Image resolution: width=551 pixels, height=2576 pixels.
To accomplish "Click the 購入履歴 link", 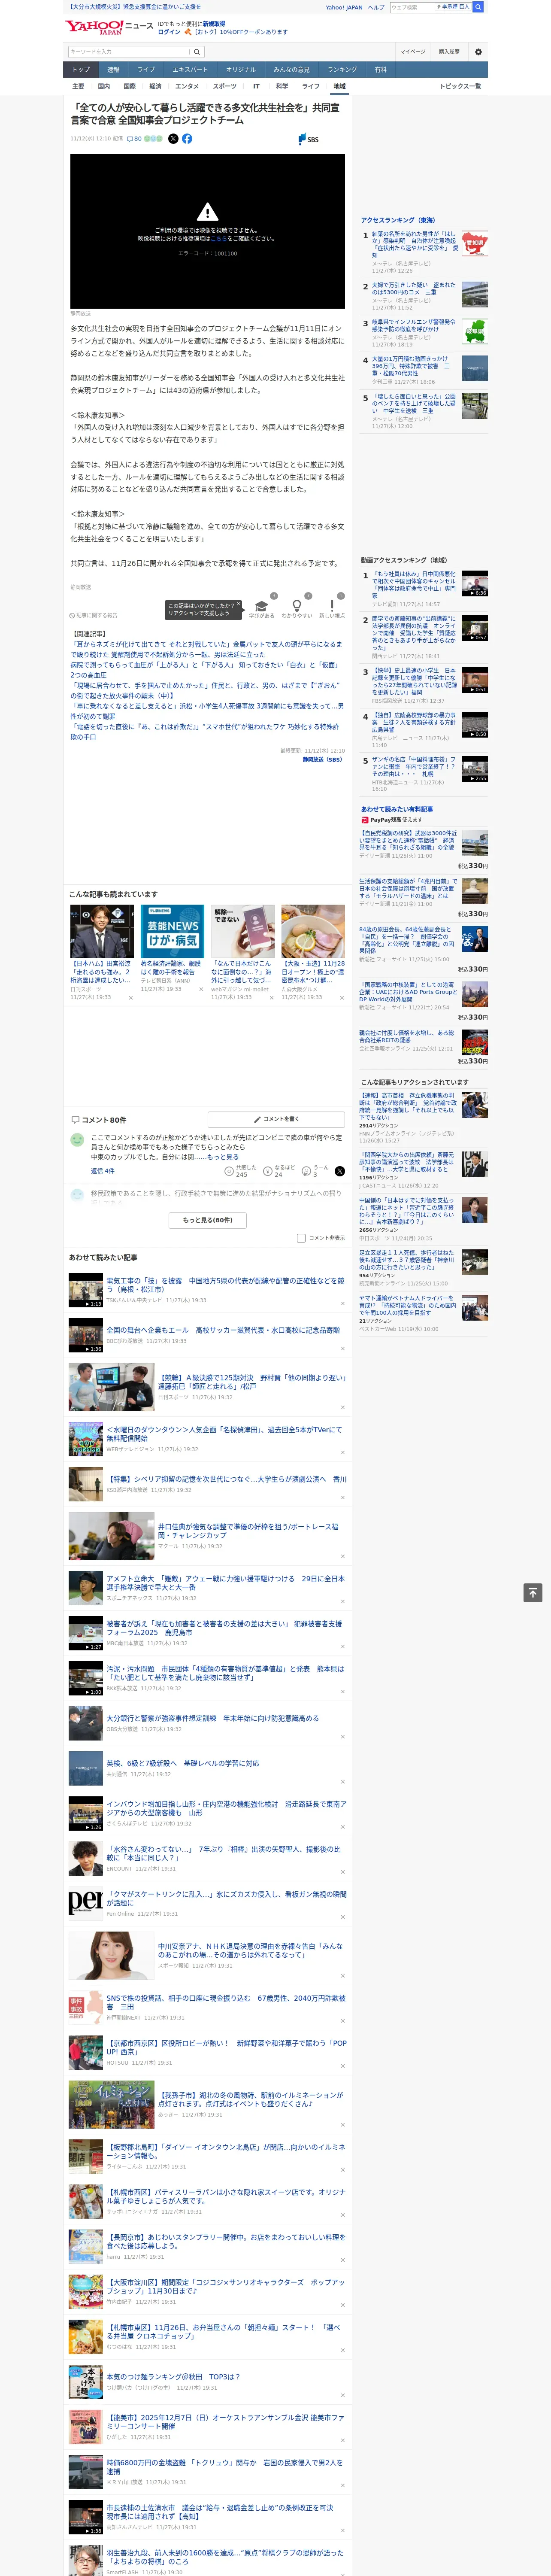I will click(x=449, y=52).
